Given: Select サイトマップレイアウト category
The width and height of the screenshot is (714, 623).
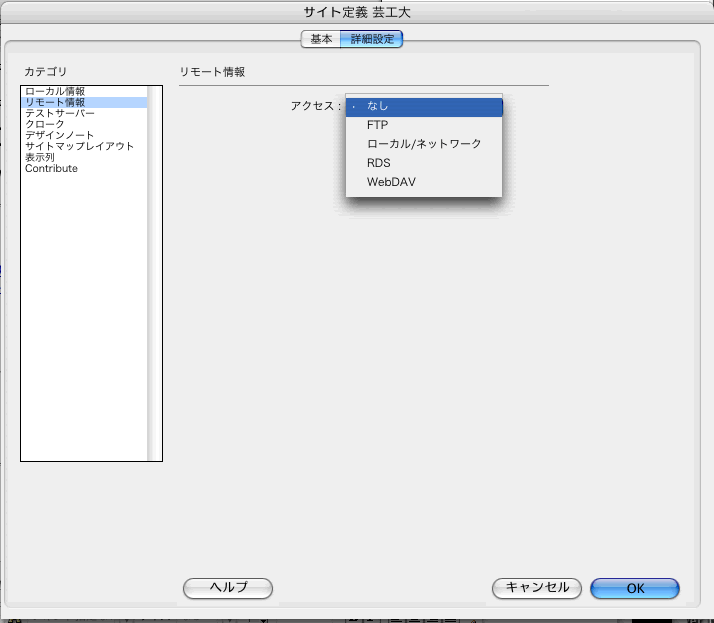Looking at the screenshot, I should 84,146.
